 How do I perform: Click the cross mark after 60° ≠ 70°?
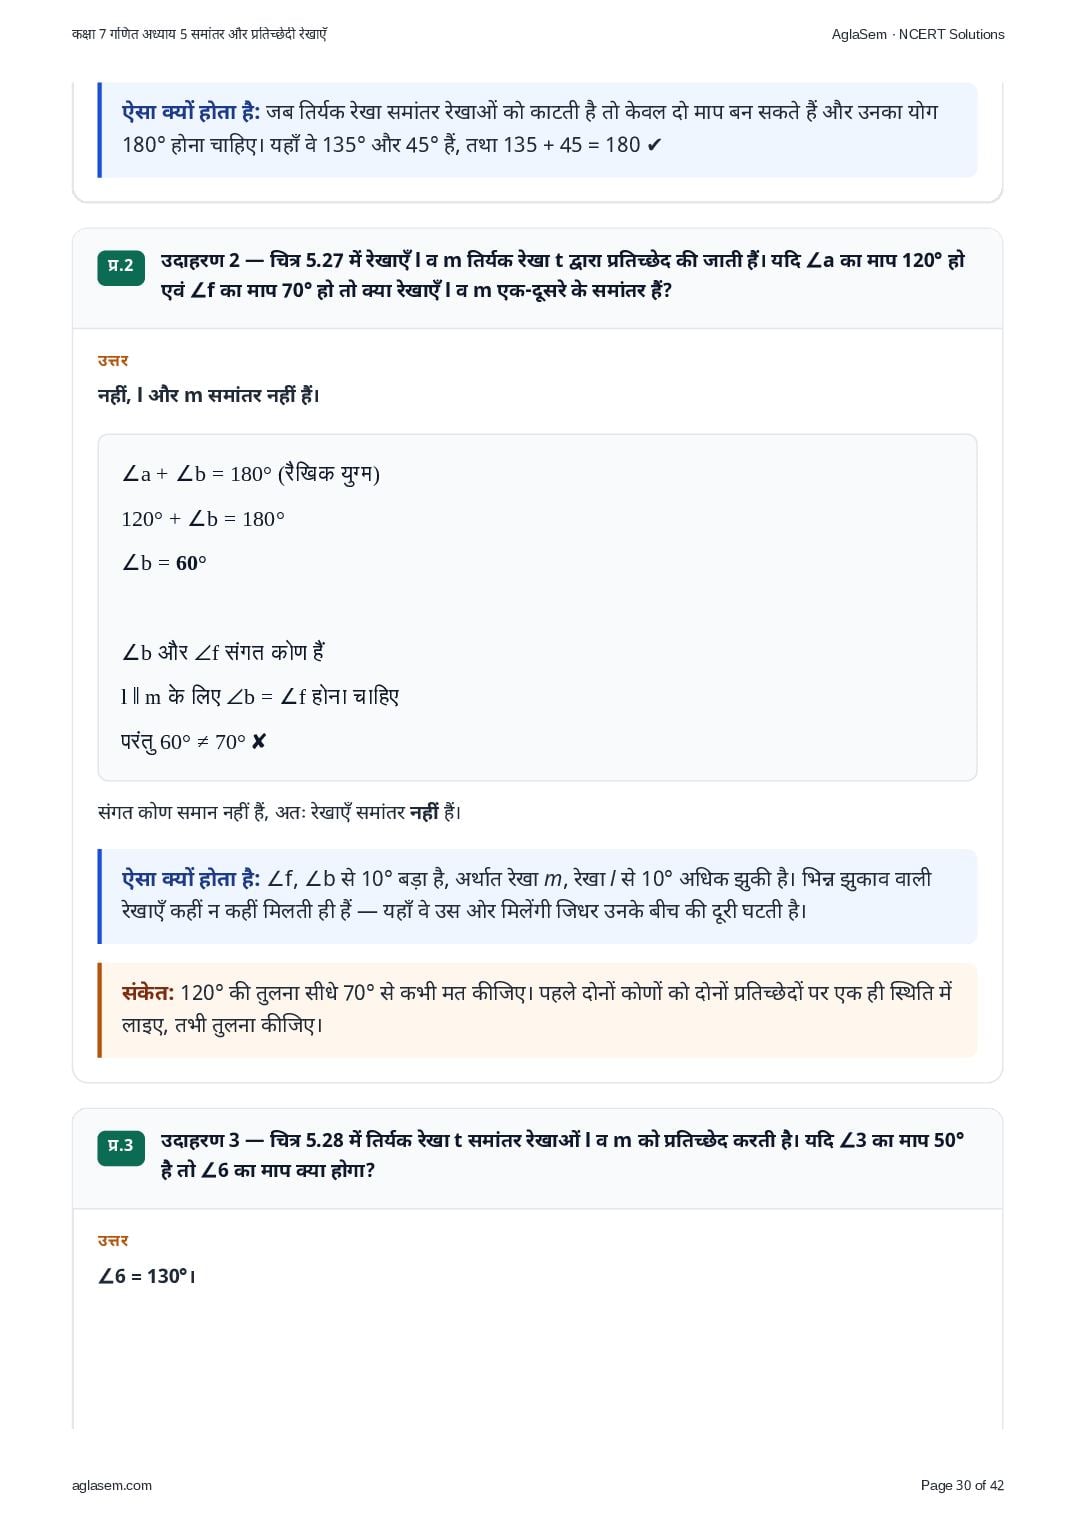click(258, 742)
